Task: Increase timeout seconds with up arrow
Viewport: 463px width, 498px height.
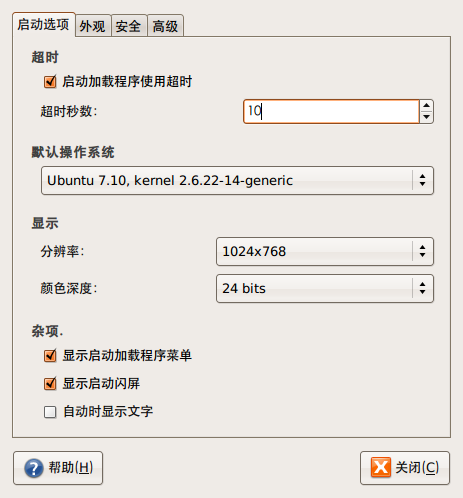Action: (x=426, y=106)
